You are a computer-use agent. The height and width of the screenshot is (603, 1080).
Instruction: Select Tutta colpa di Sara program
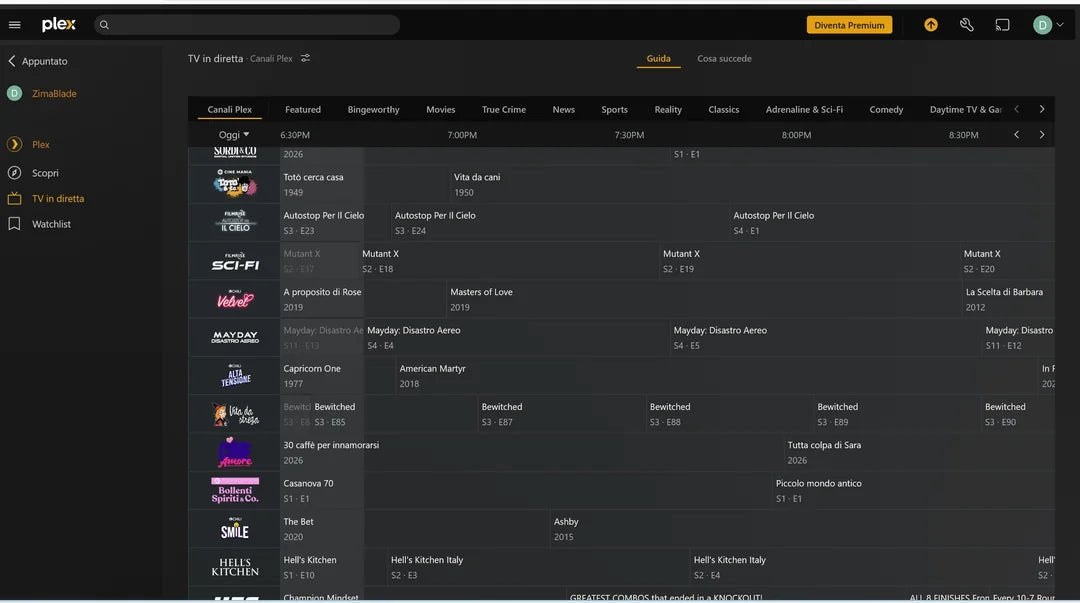point(920,452)
